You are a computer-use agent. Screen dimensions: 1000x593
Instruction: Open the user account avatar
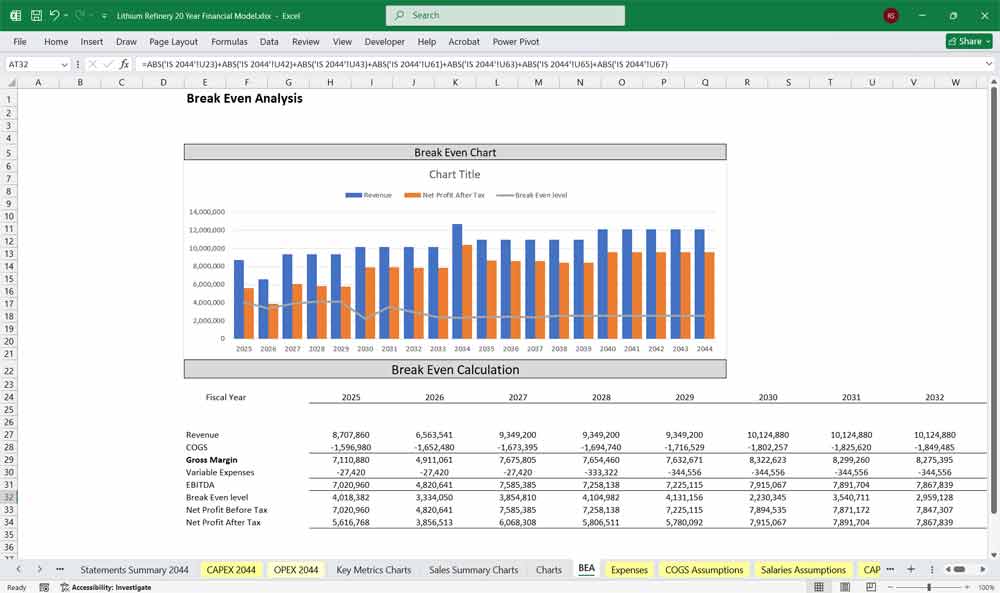click(890, 16)
